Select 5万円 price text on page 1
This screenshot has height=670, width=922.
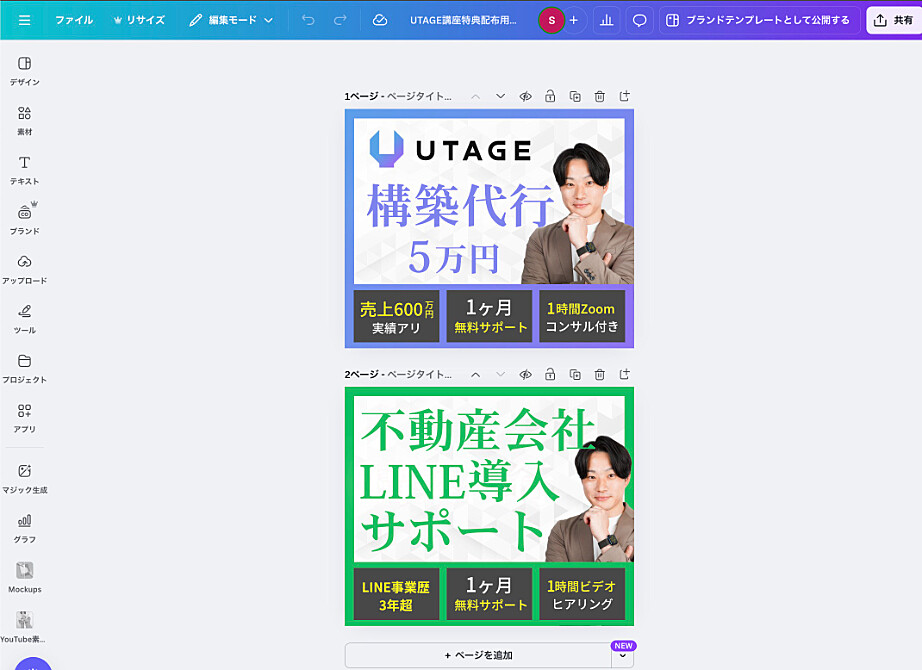pyautogui.click(x=453, y=257)
